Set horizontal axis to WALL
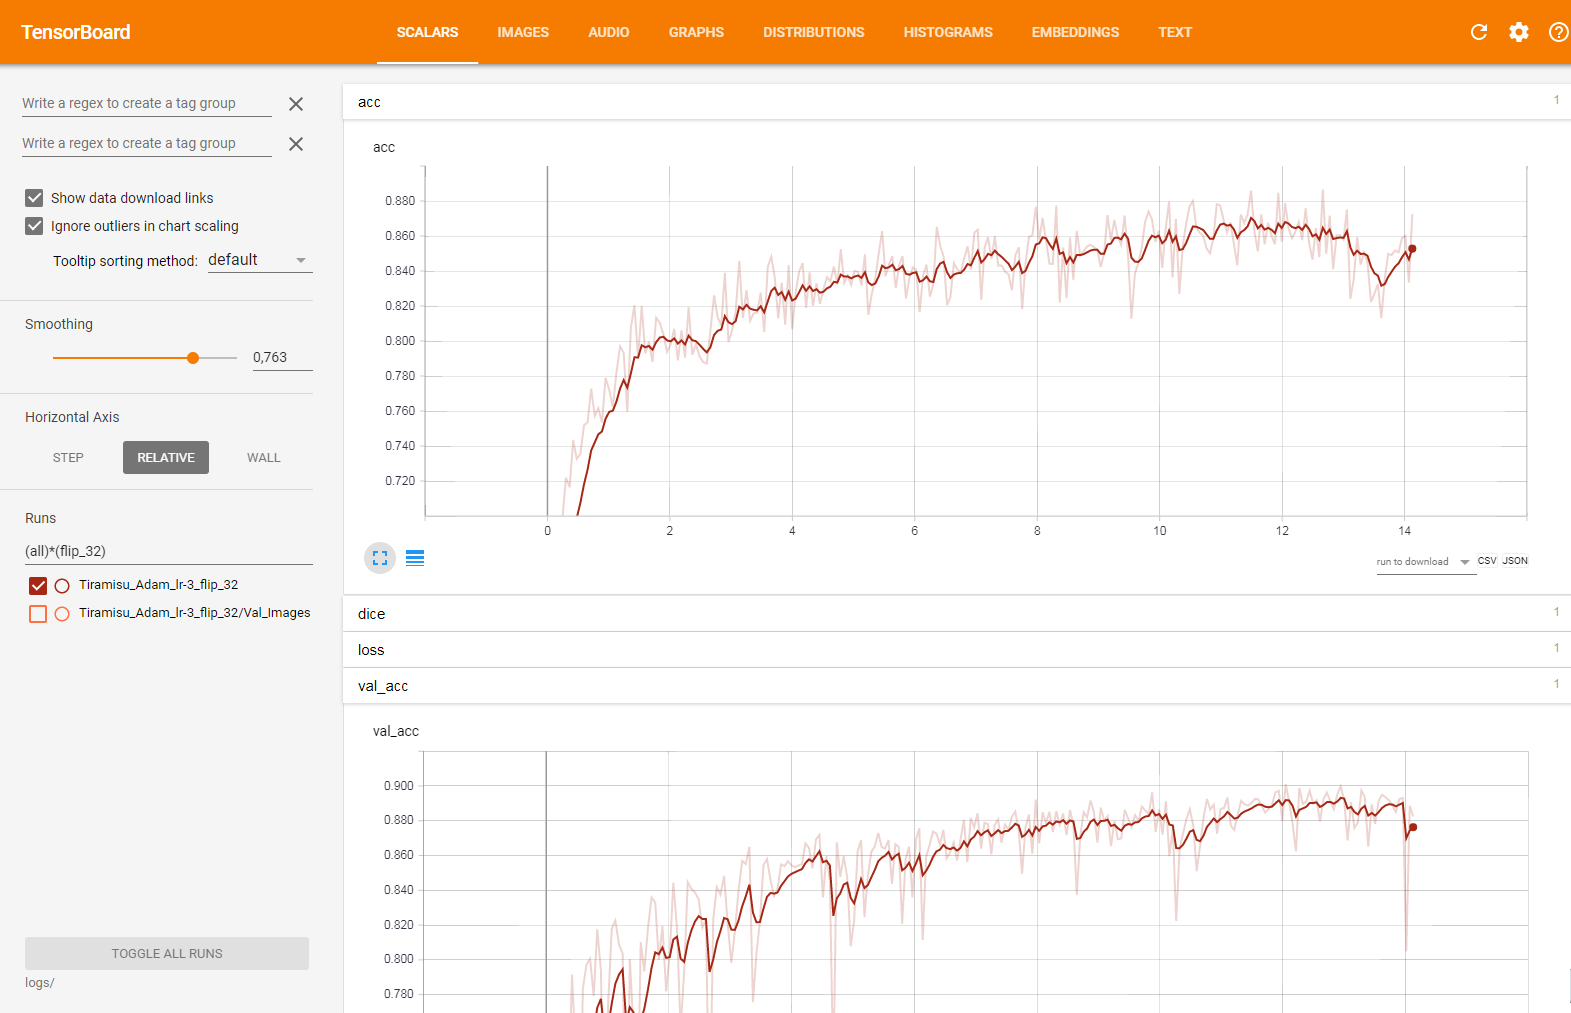Screen dimensions: 1571x1013 (x=264, y=458)
